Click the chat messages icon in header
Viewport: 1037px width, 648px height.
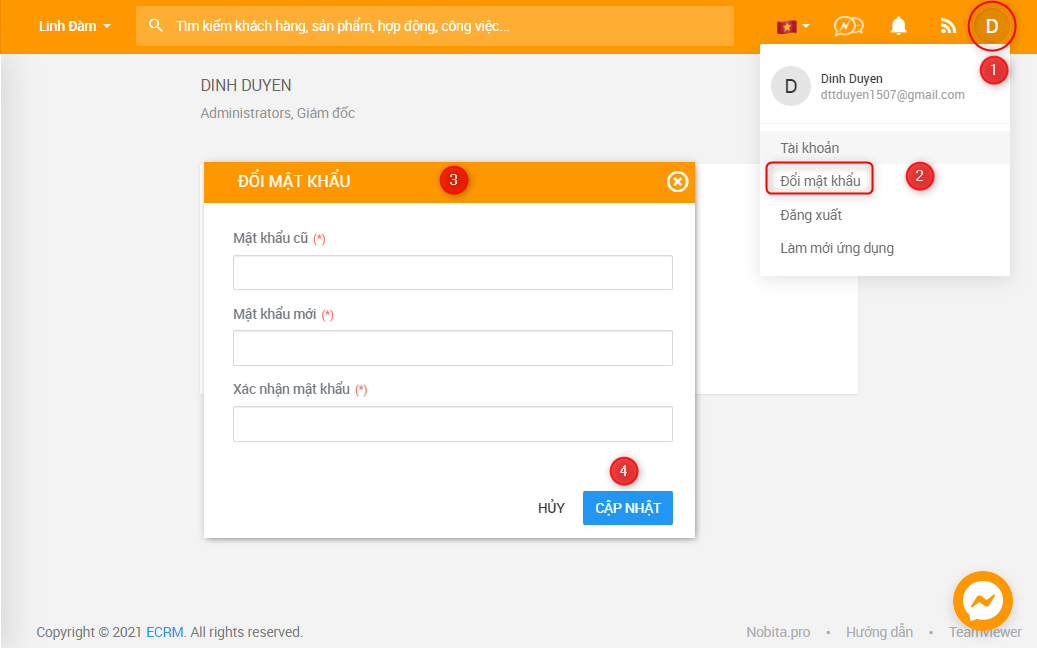[x=848, y=26]
